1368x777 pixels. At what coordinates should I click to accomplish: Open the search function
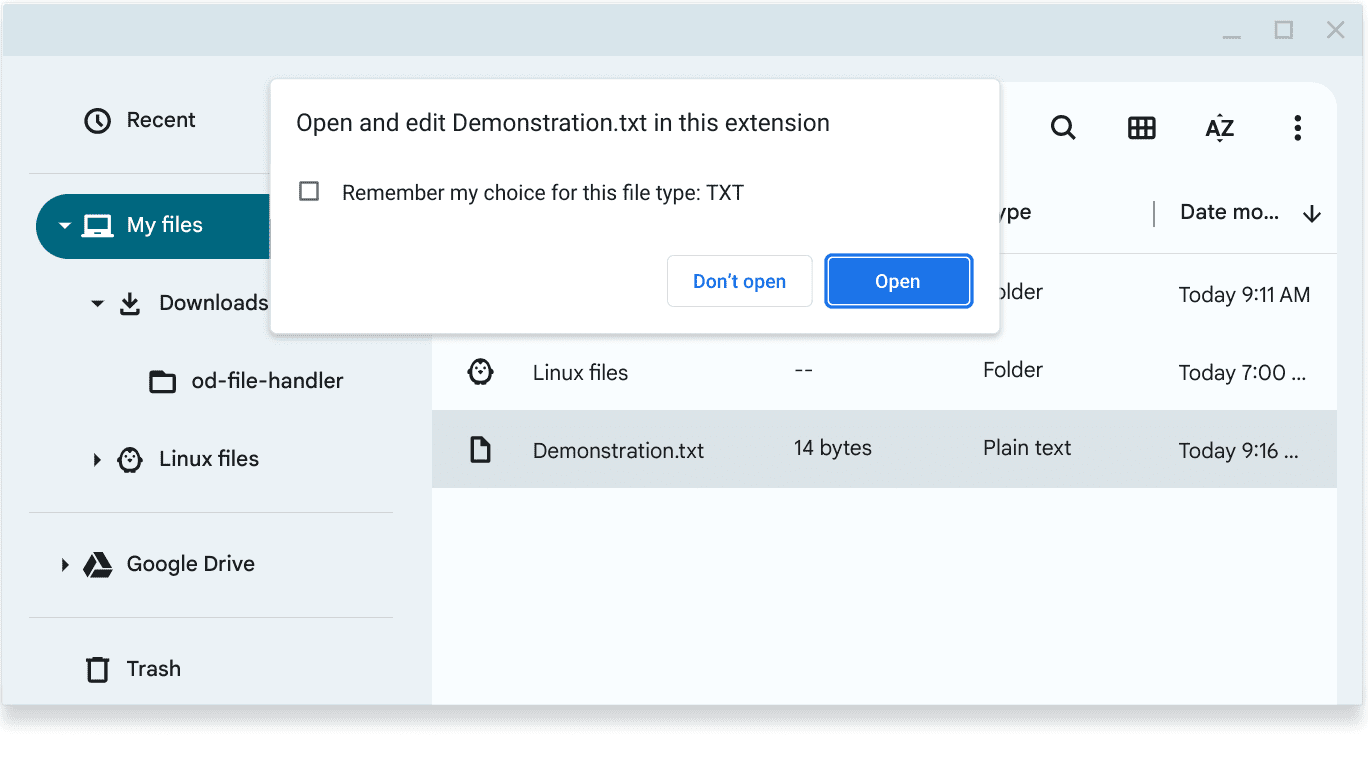[1063, 128]
